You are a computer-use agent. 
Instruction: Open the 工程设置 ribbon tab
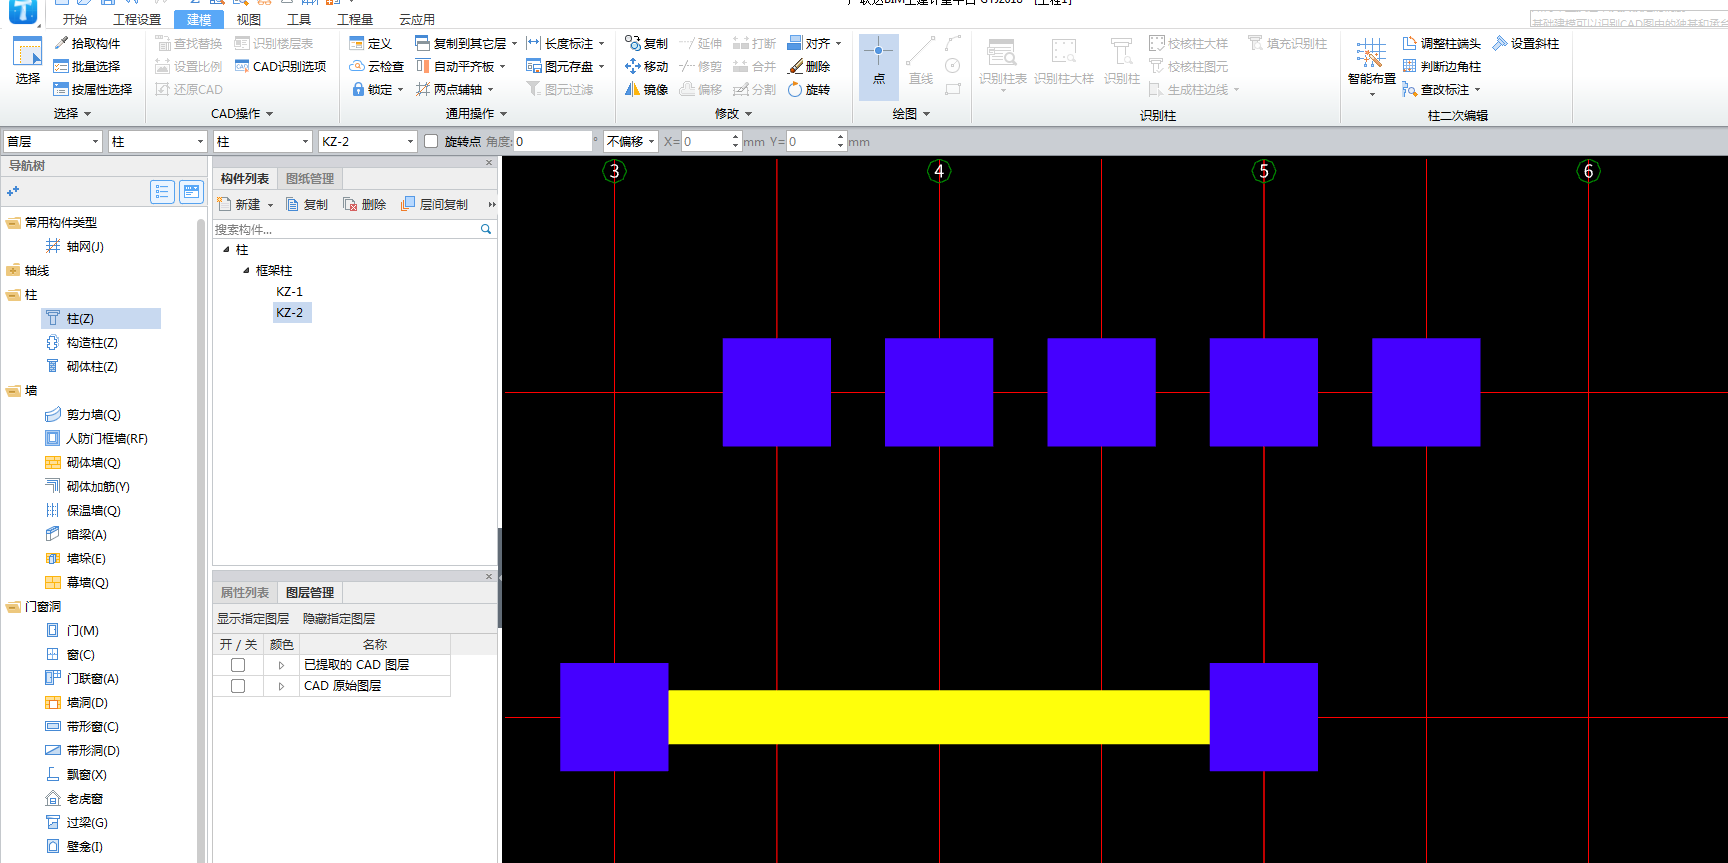(x=137, y=19)
